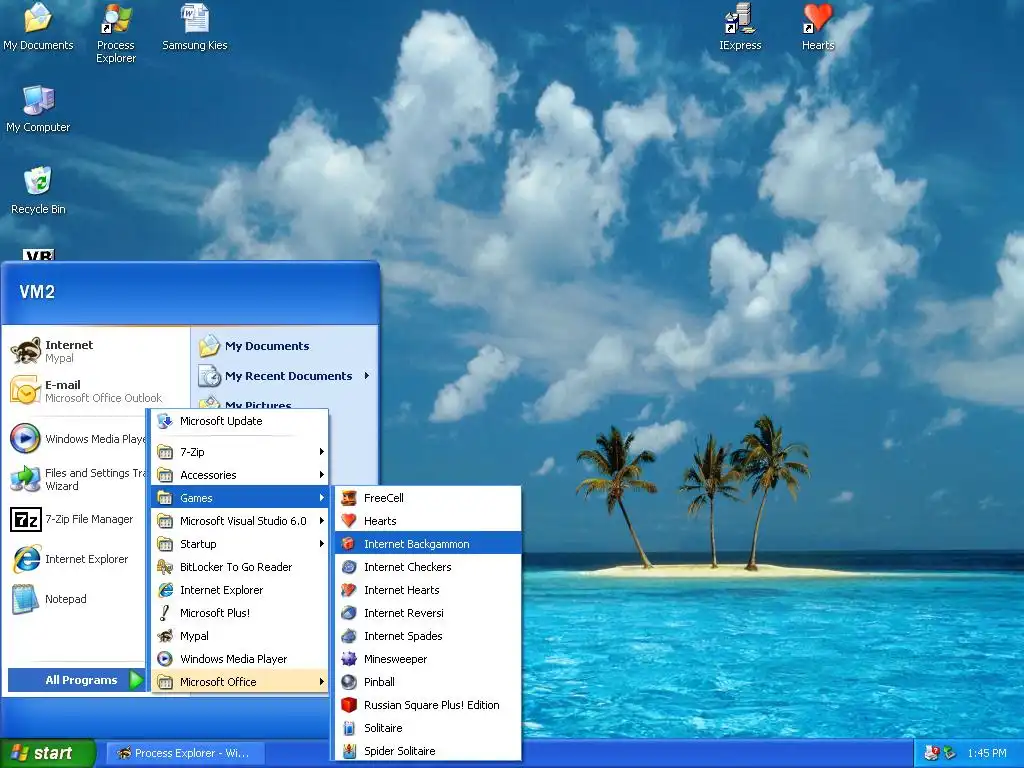Click Microsoft Update in All Programs
The width and height of the screenshot is (1024, 768).
[240, 421]
